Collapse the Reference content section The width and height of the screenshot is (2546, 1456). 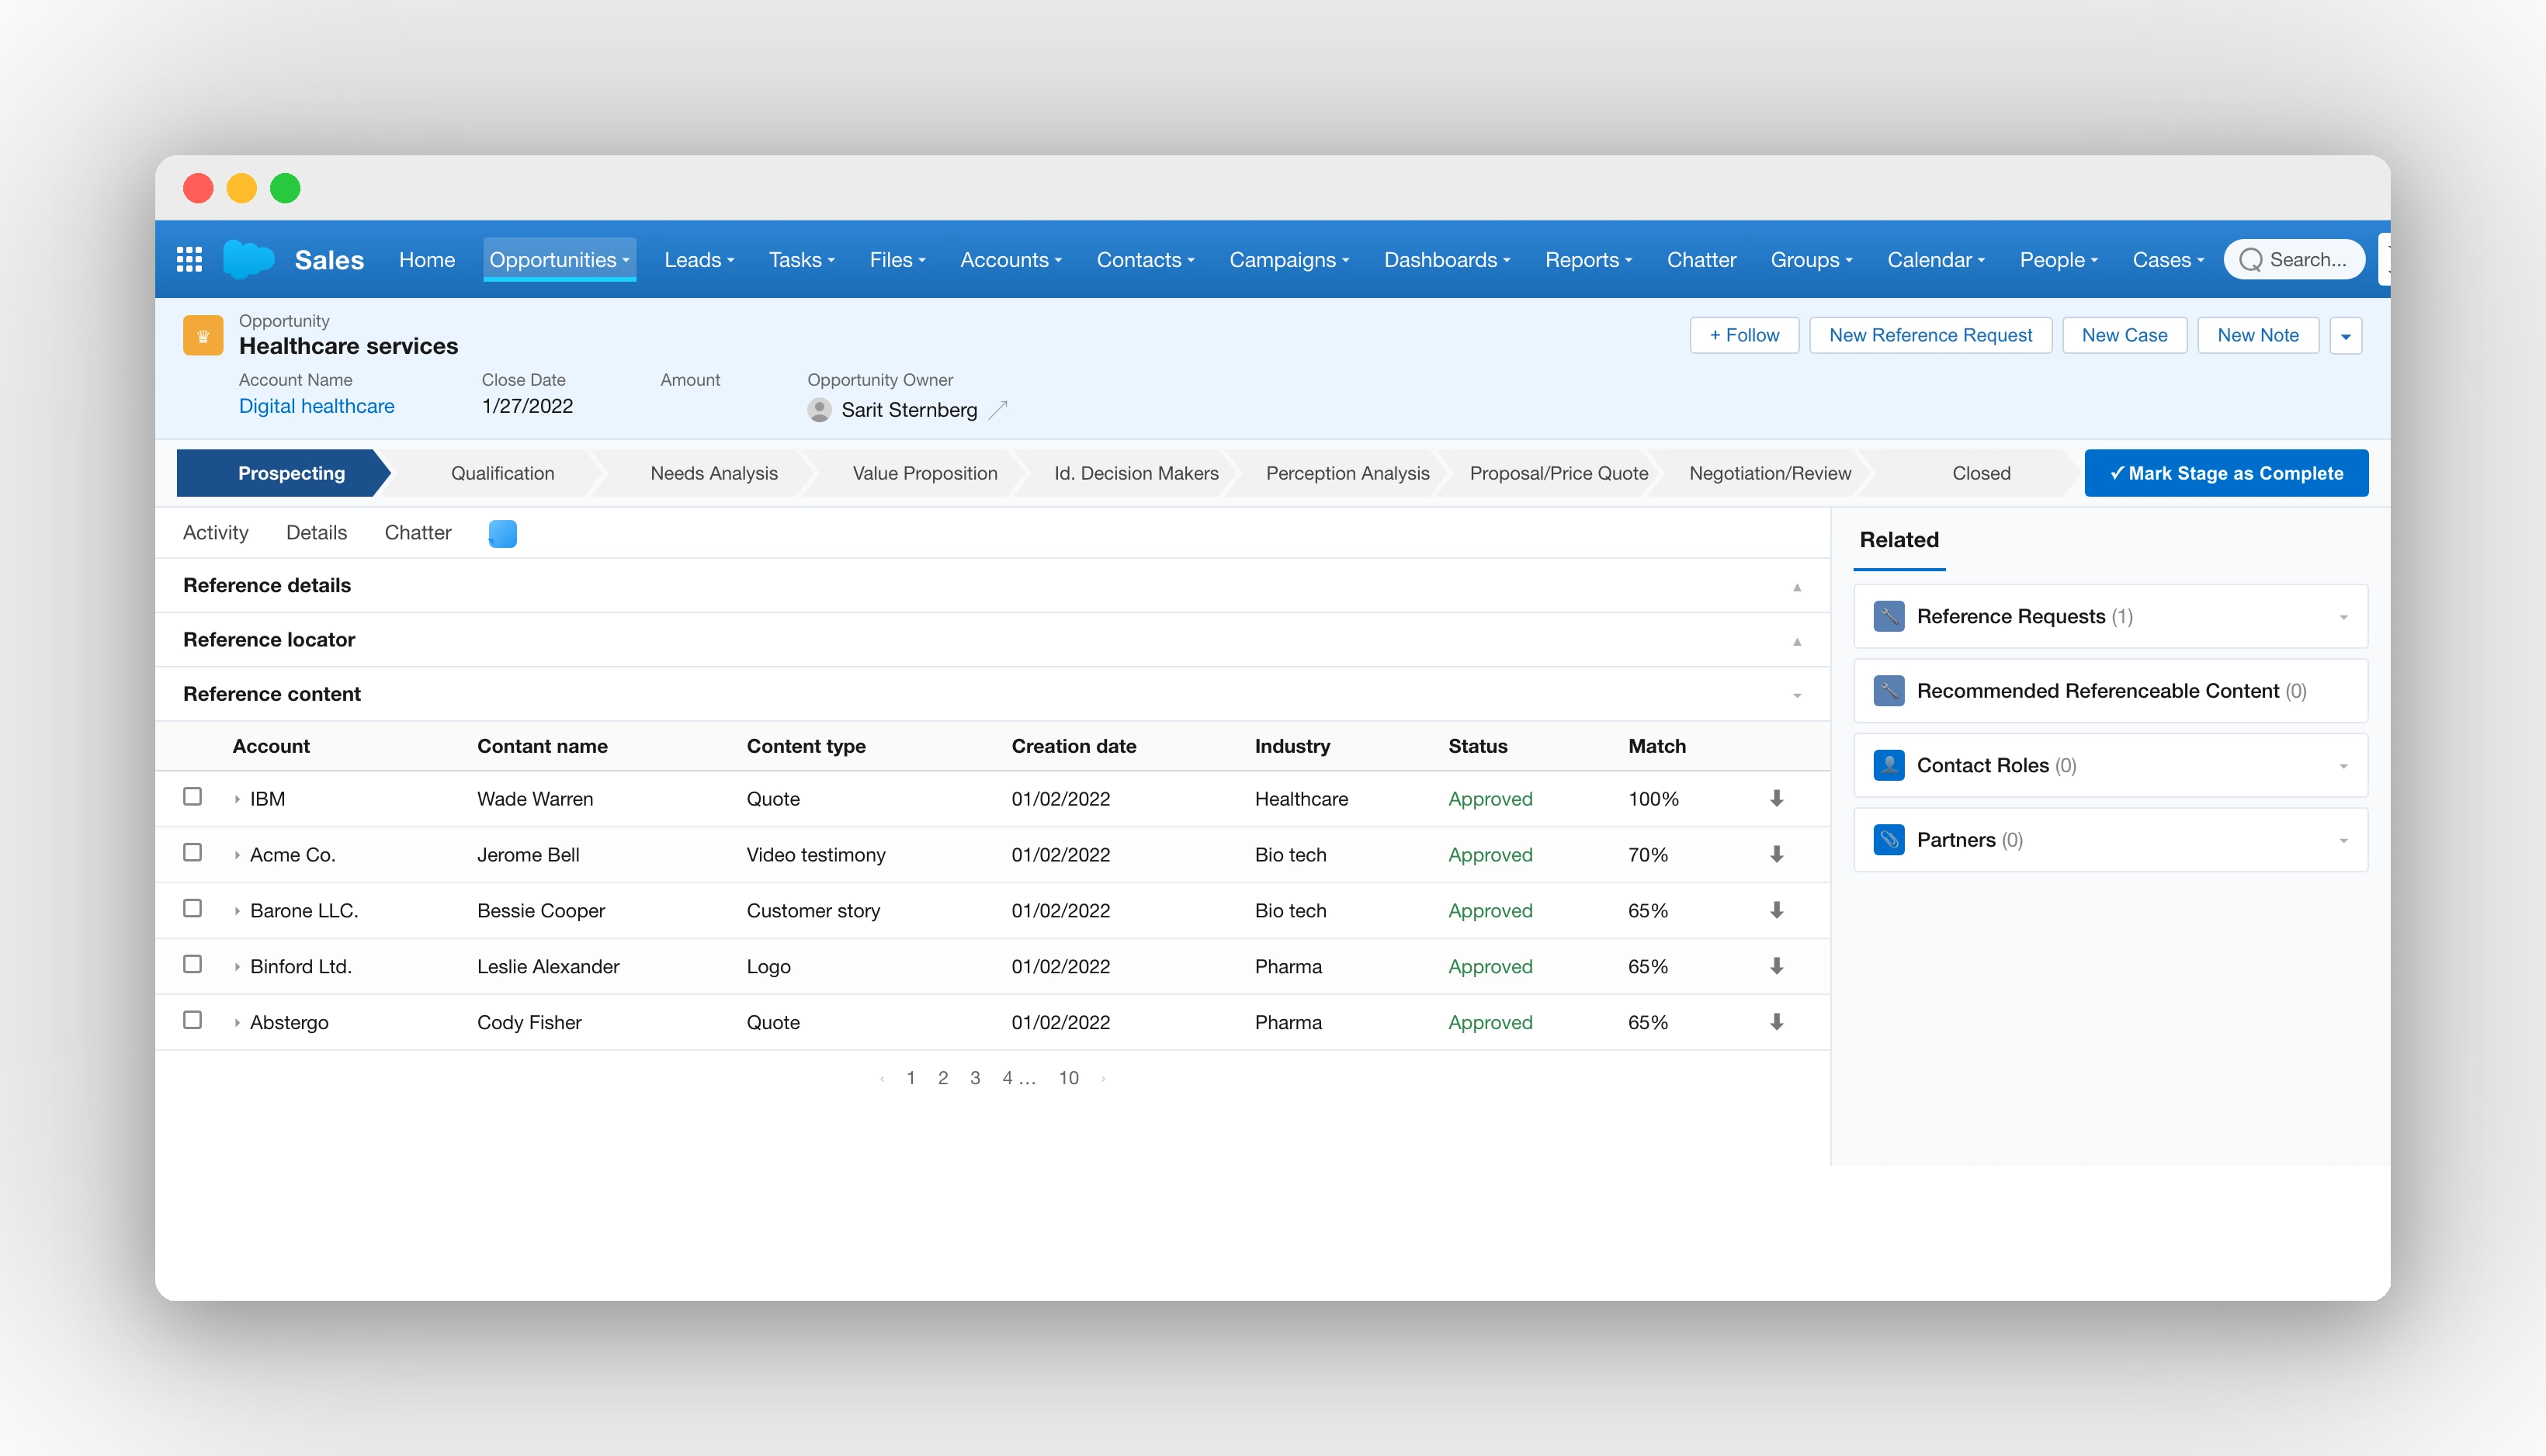(1797, 695)
